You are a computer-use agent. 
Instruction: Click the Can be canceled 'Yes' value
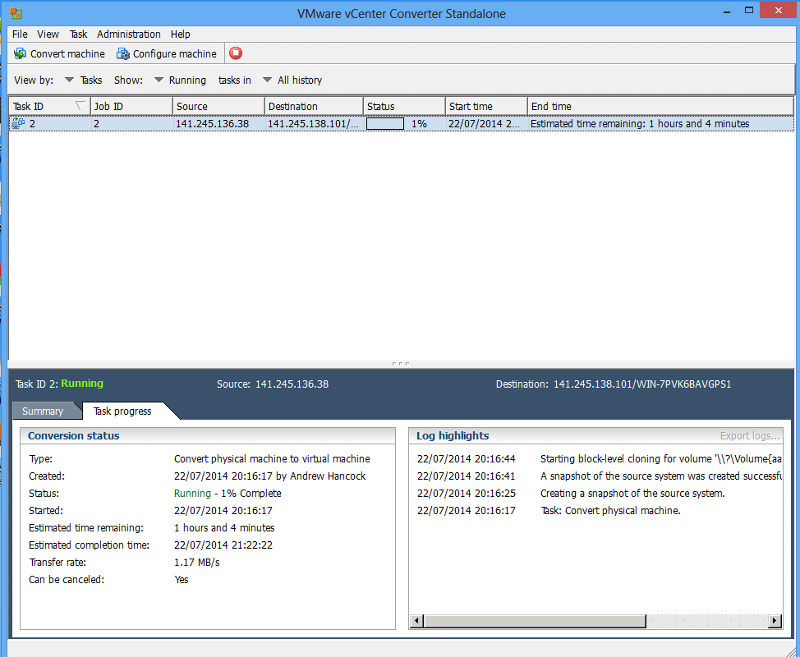coord(182,579)
